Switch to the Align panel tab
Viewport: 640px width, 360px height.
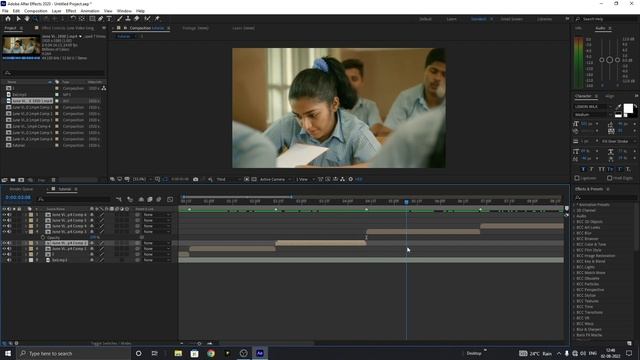[x=609, y=96]
